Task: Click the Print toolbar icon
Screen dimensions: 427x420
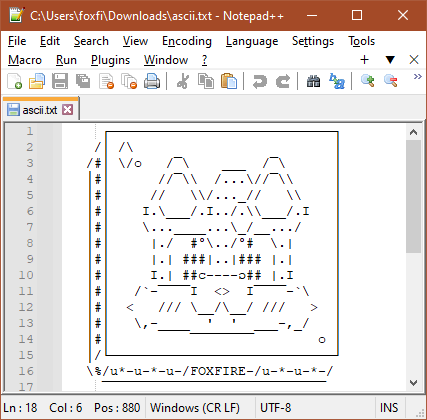Action: [x=152, y=81]
